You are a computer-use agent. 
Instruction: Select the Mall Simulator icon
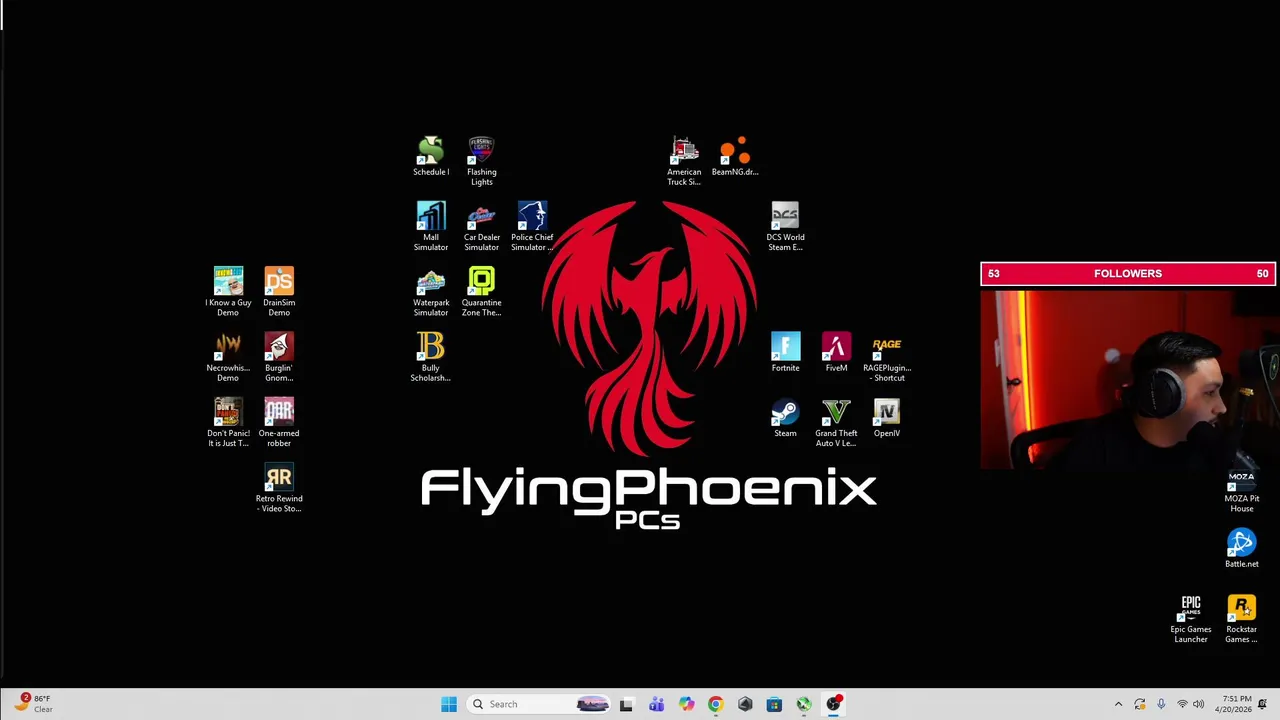pyautogui.click(x=431, y=227)
